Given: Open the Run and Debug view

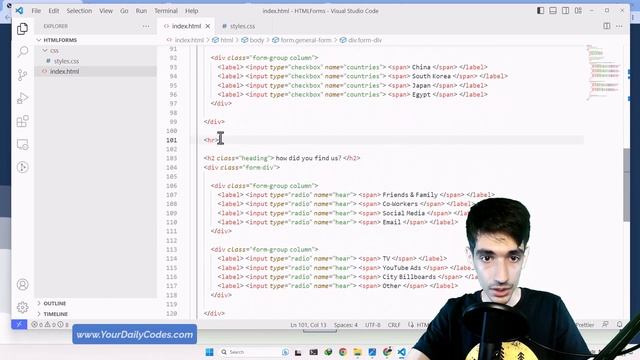Looking at the screenshot, I should (x=22, y=98).
